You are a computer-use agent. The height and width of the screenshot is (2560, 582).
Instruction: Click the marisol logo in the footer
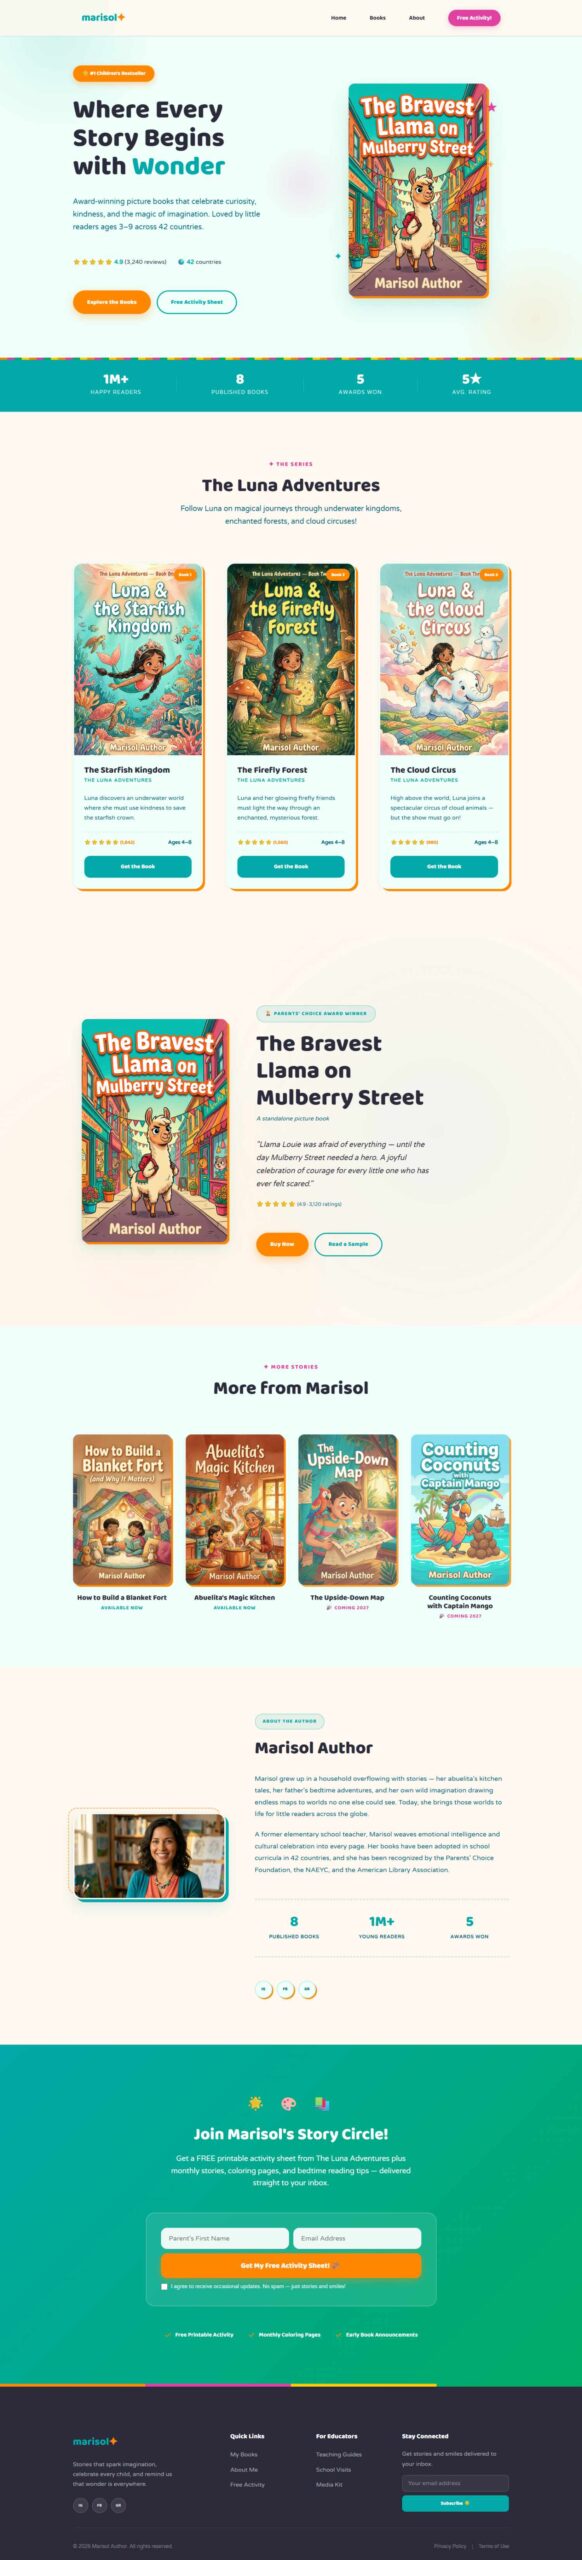coord(95,2441)
